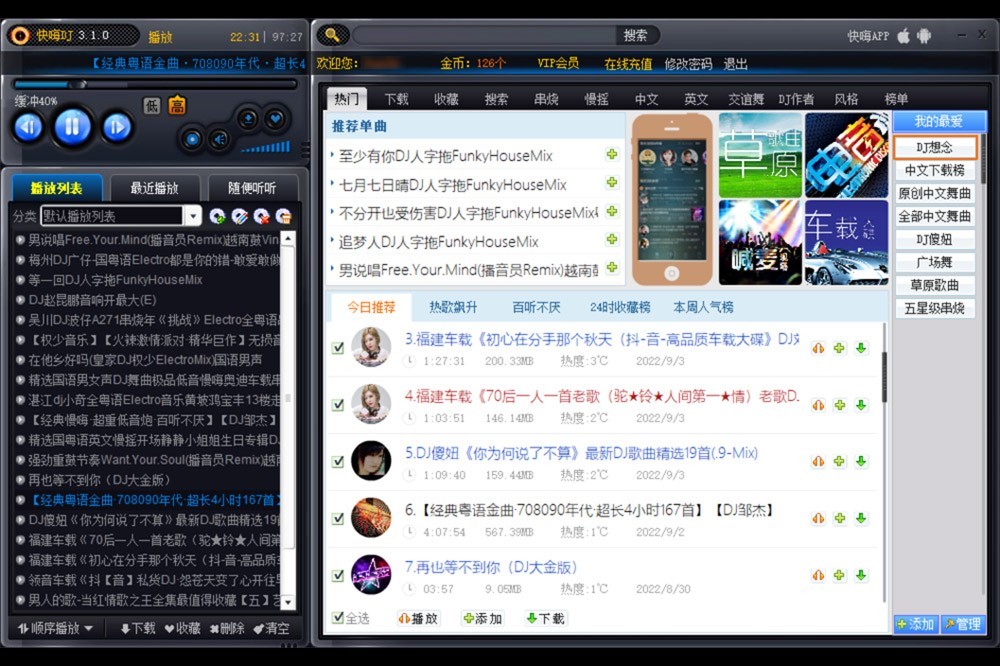Add song 5 DJ傻妞 with plus icon
This screenshot has height=666, width=1000.
coord(840,461)
